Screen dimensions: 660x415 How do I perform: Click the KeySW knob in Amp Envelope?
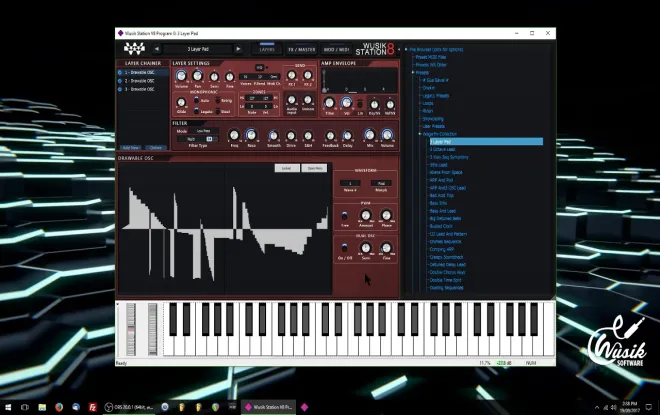tap(374, 104)
